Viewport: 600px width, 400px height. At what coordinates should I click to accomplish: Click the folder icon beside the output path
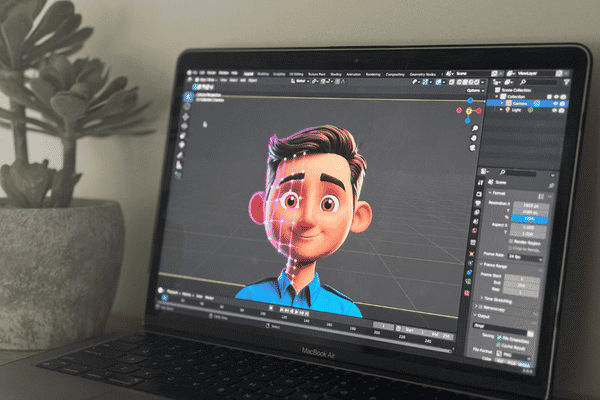tap(530, 334)
